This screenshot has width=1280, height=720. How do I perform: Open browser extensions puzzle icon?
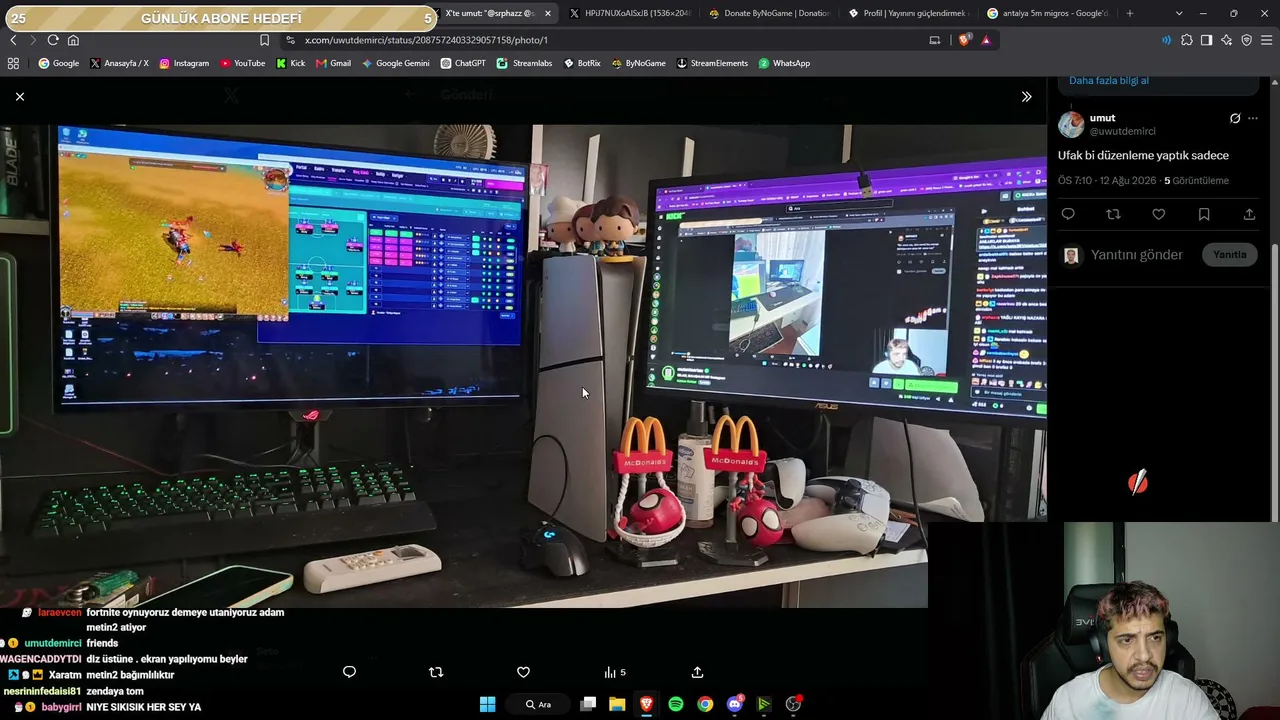click(1187, 40)
